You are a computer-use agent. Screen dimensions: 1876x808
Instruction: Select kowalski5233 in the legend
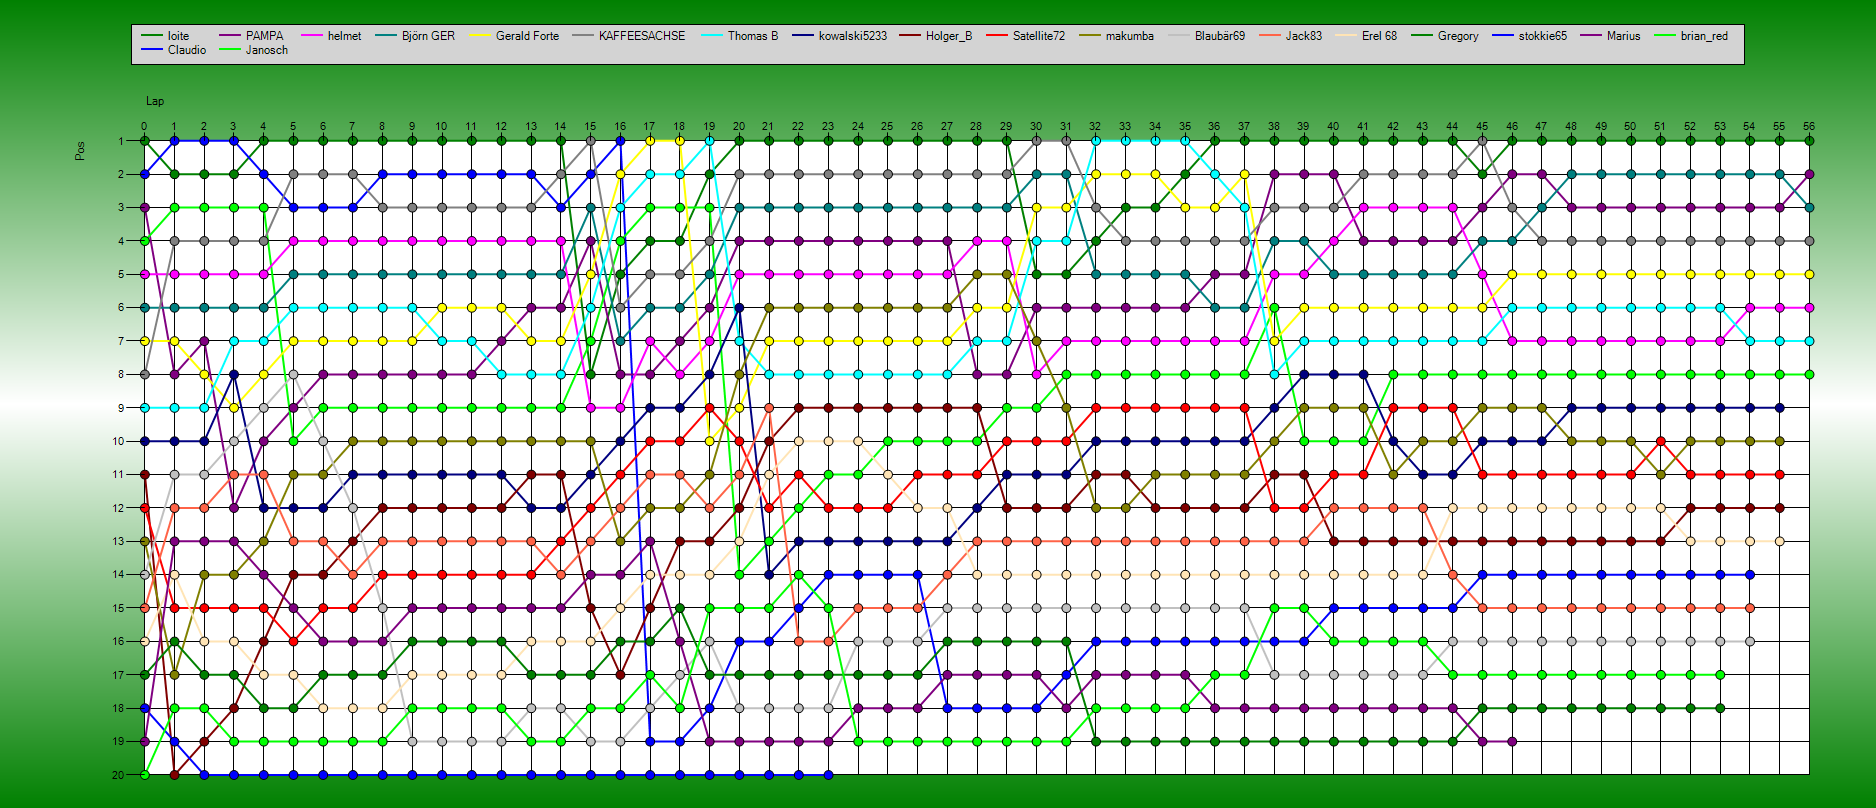(852, 36)
